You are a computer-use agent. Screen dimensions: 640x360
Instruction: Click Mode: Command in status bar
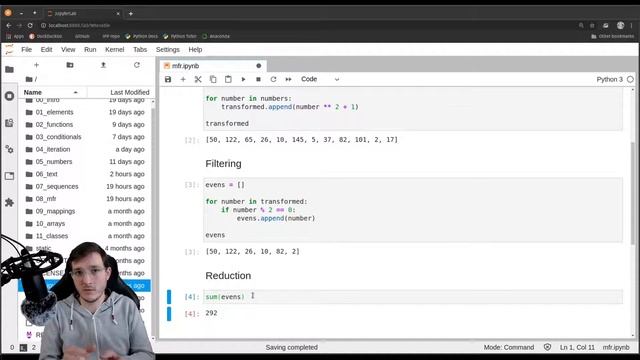509,347
